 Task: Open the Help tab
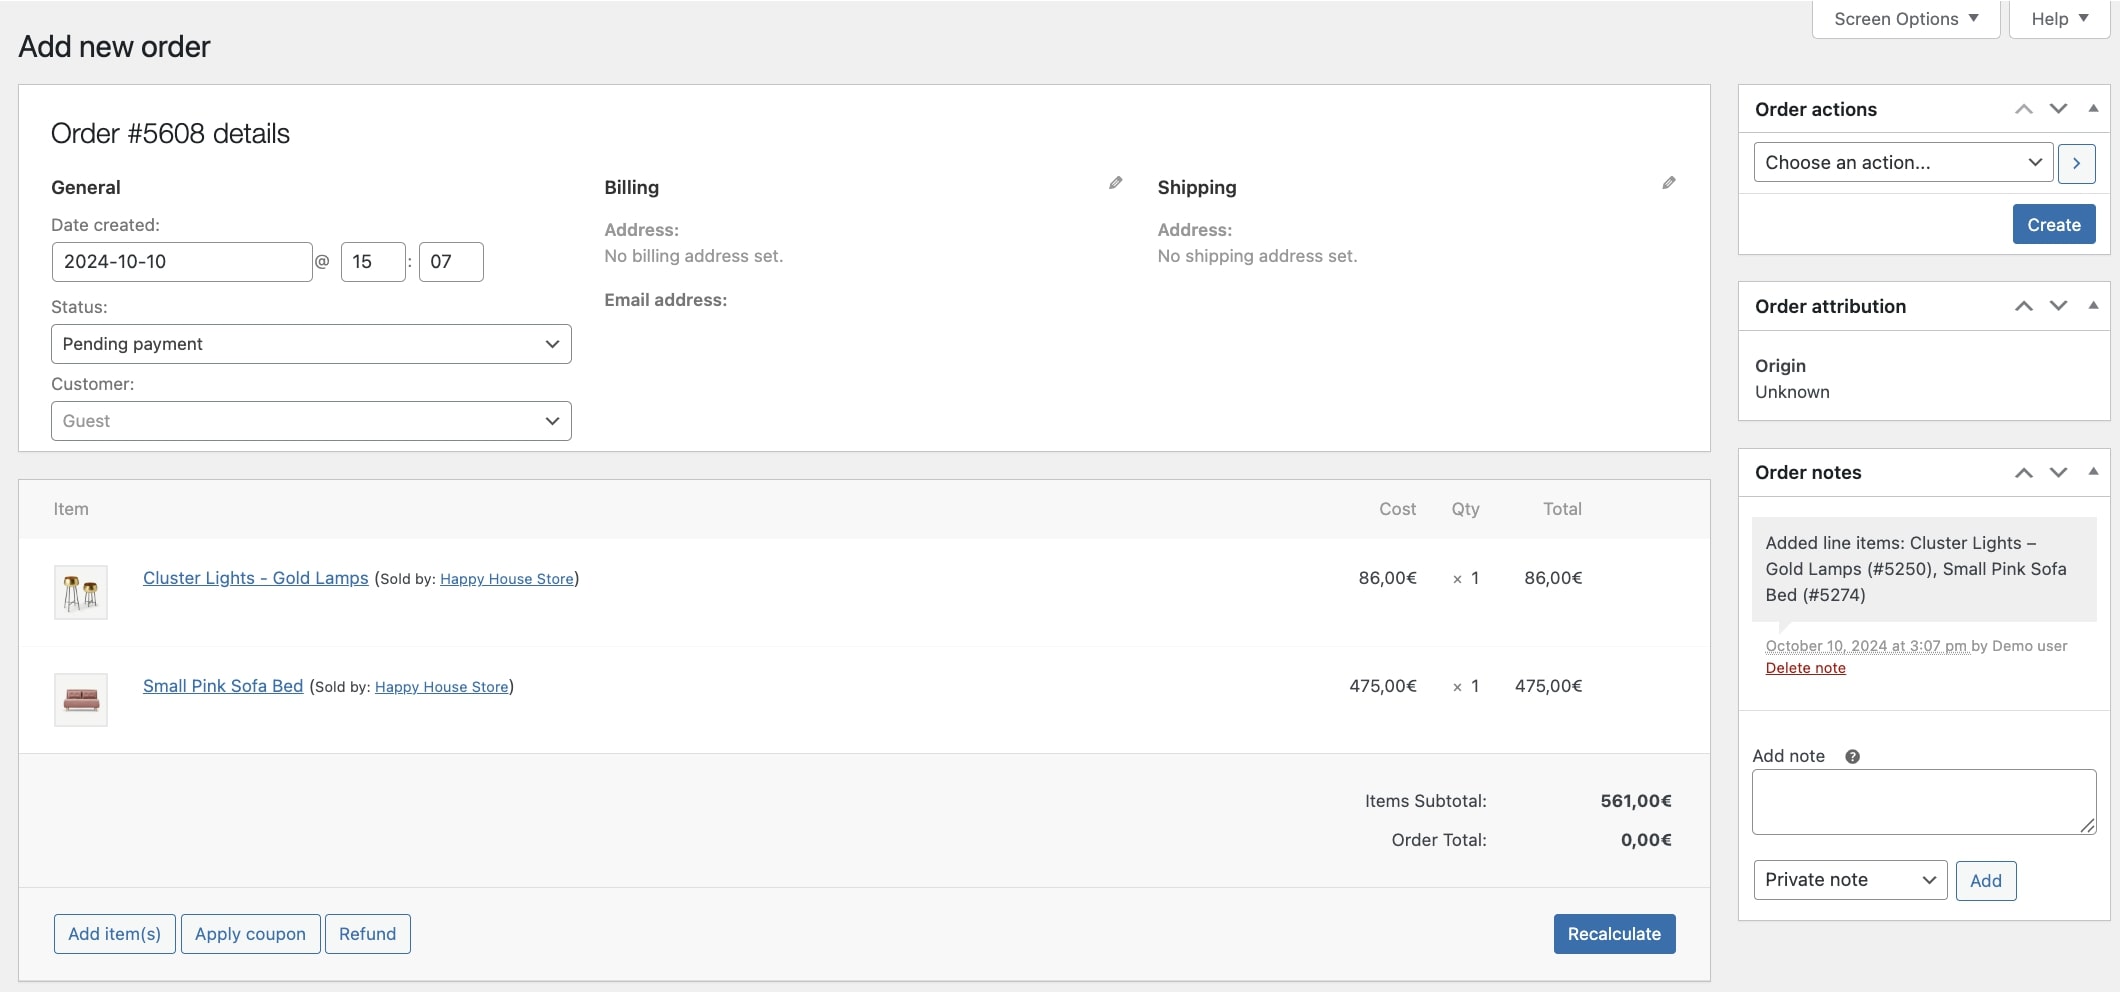point(2060,19)
